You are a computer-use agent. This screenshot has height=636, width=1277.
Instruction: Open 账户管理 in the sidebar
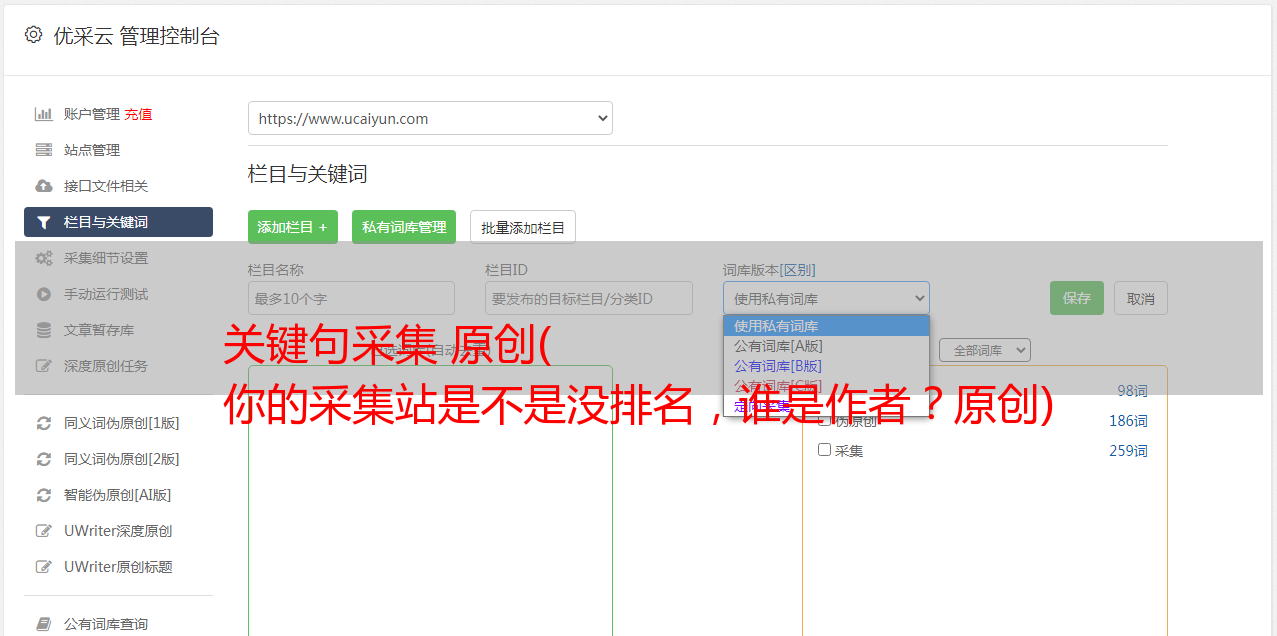(92, 114)
